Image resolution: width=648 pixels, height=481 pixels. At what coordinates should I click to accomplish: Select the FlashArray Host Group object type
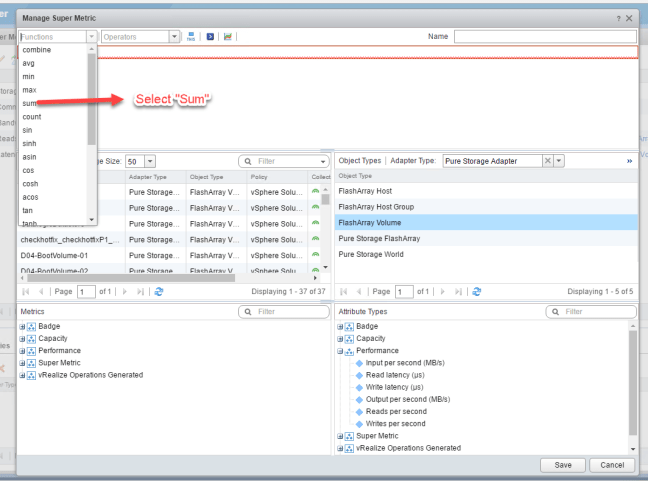coord(376,207)
